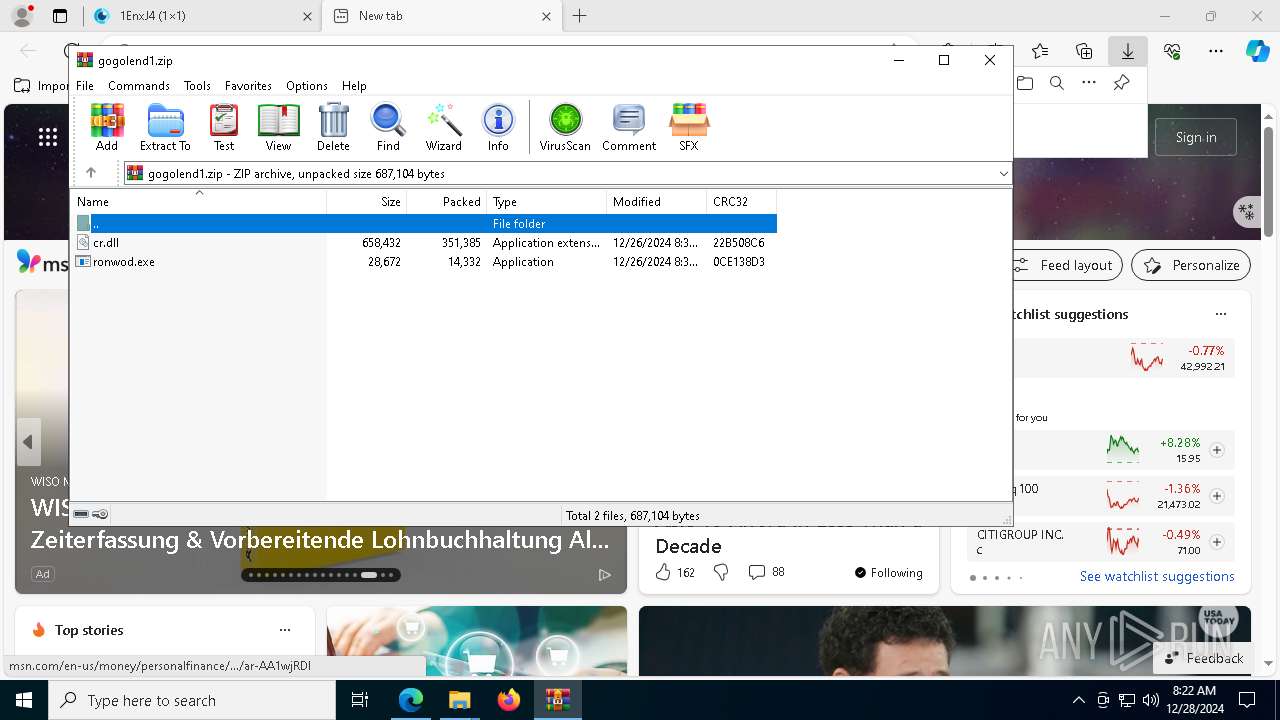The image size is (1280, 720).
Task: Select the ronwod.exe file row
Action: tap(424, 262)
